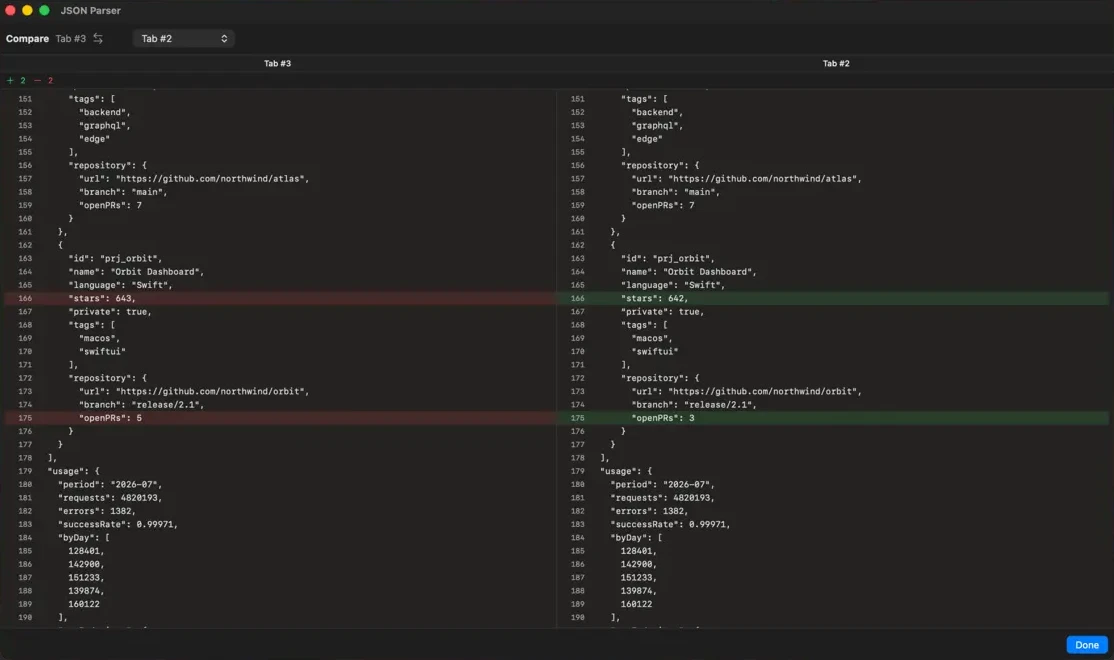This screenshot has height=660, width=1114.
Task: Close the JSON Parser window with the red button
Action: pyautogui.click(x=10, y=10)
